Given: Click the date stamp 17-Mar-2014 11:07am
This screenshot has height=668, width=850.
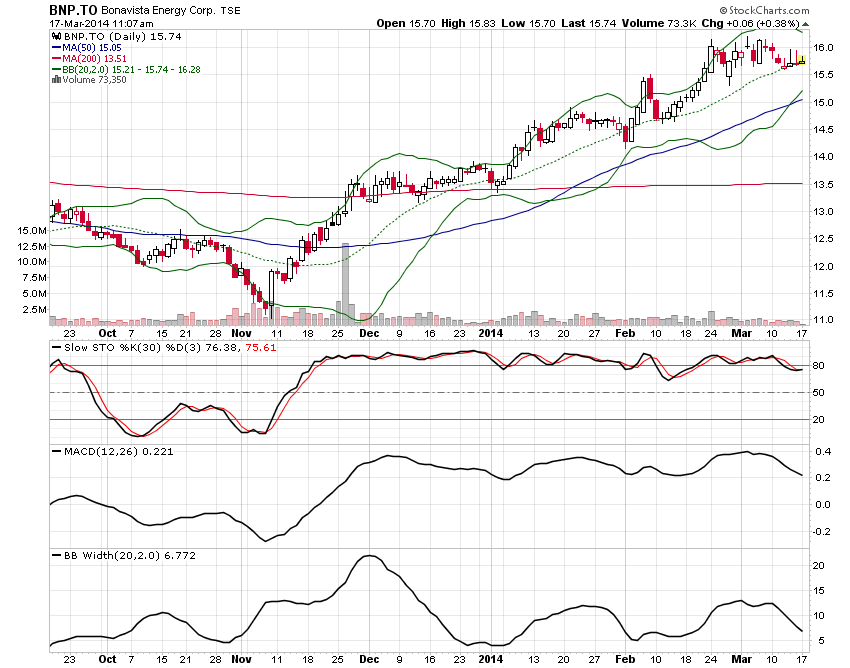Looking at the screenshot, I should [x=101, y=23].
